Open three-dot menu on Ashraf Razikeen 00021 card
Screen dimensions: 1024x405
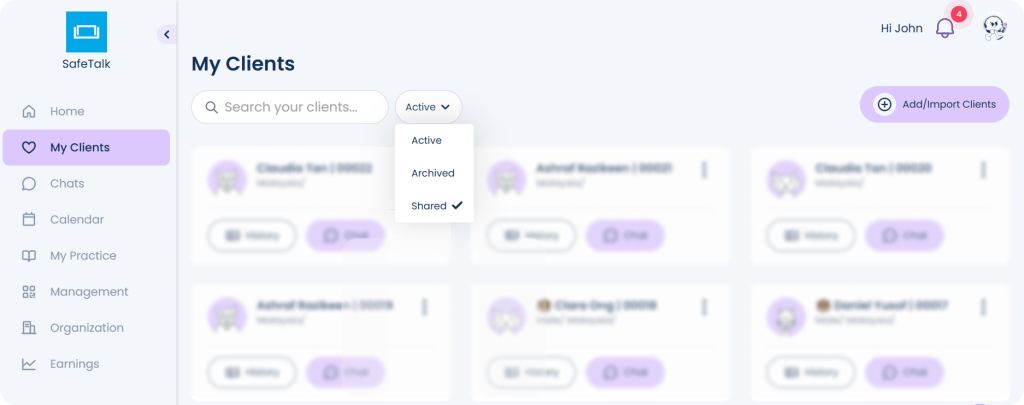(x=704, y=170)
